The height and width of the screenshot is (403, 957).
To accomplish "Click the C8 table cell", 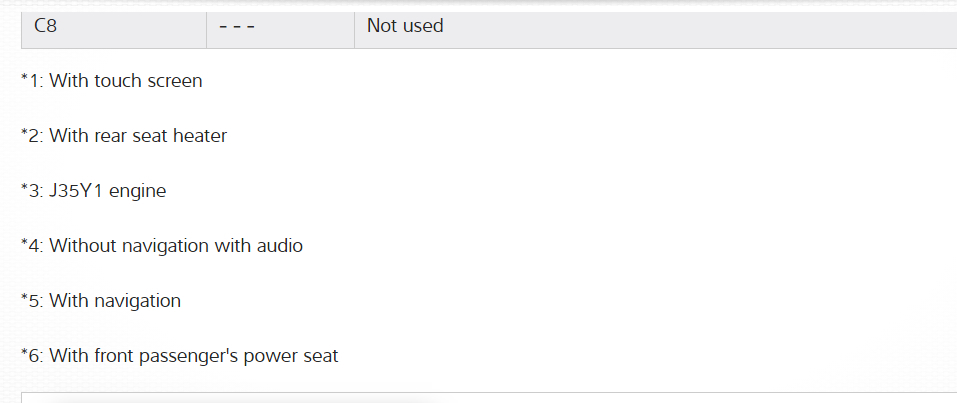I will (46, 26).
